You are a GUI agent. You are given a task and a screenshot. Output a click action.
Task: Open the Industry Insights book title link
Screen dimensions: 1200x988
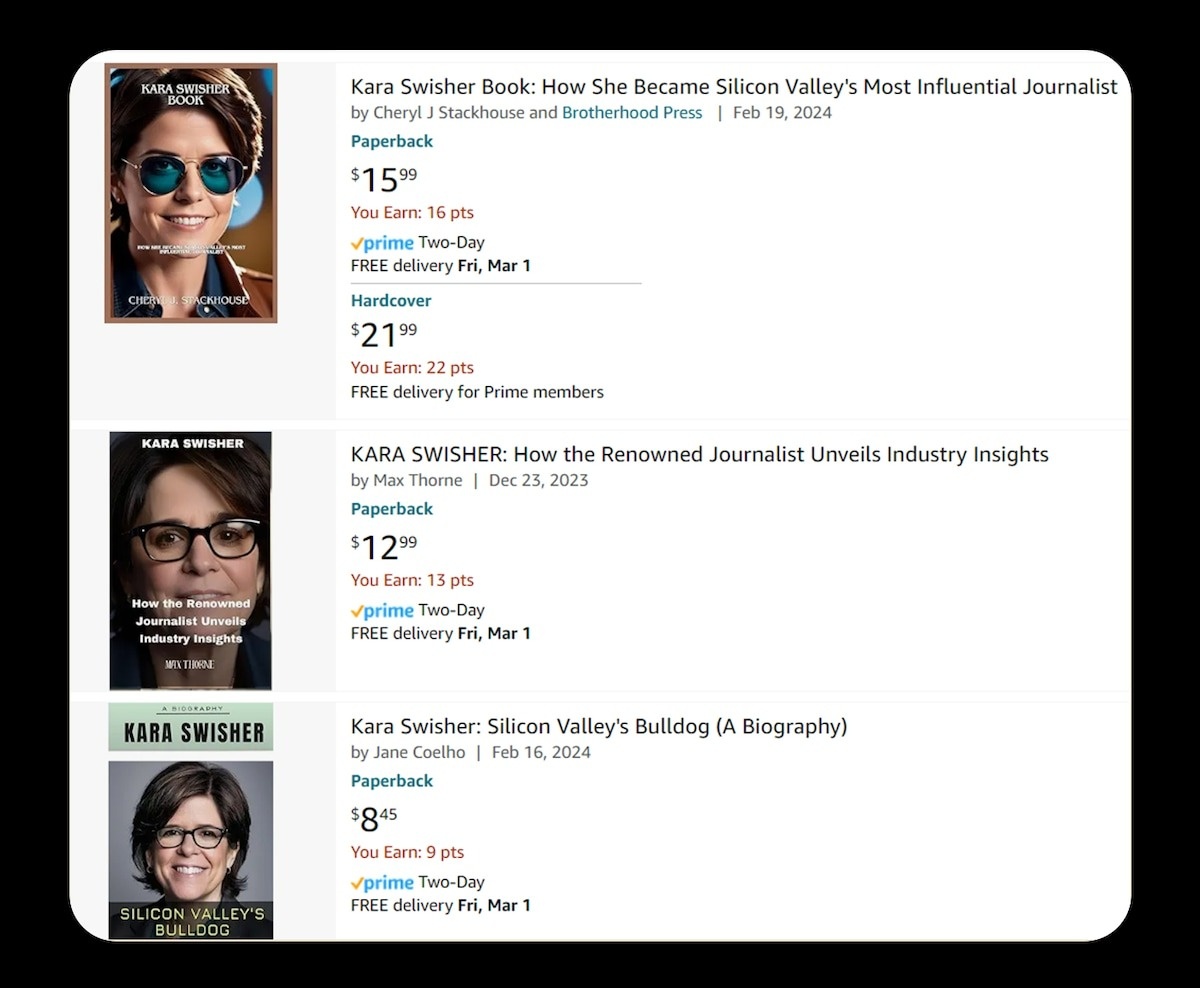pyautogui.click(x=698, y=454)
